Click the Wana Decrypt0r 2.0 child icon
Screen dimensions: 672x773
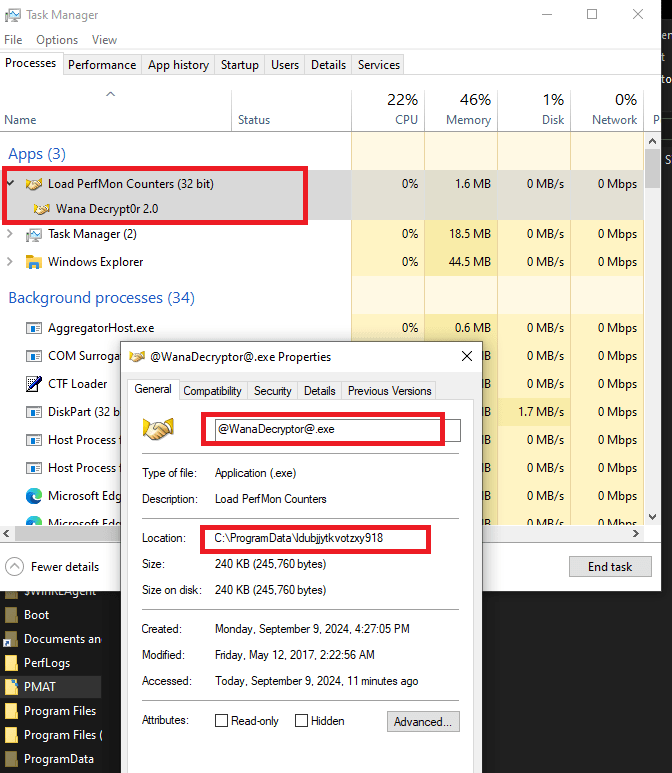41,209
